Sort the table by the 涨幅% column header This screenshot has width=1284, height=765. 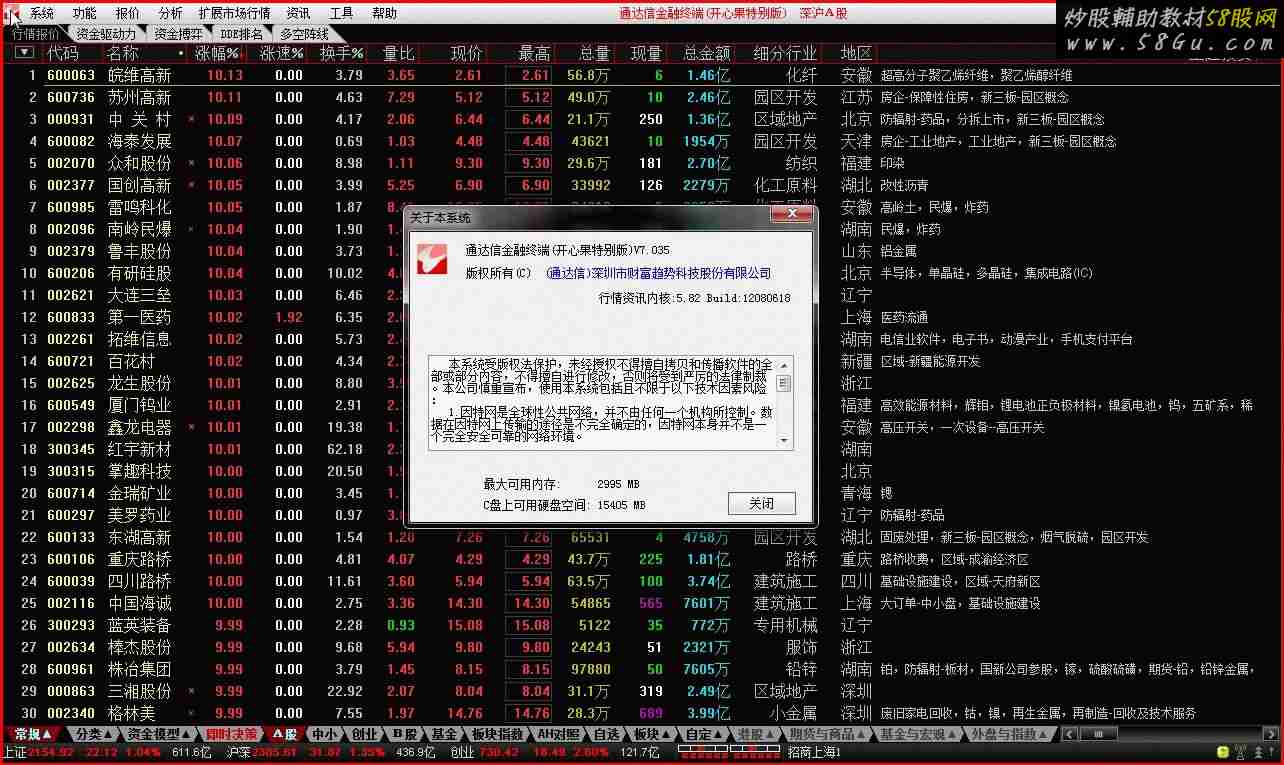[217, 53]
